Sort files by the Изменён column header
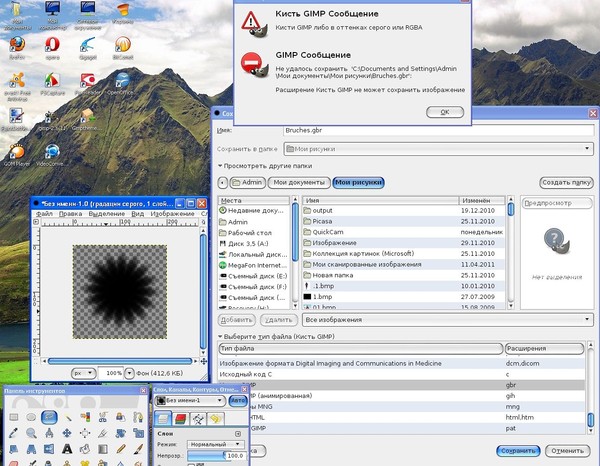Viewport: 600px width, 466px height. 482,200
